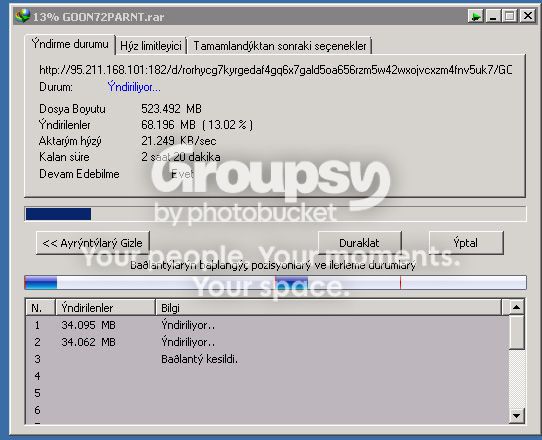The width and height of the screenshot is (542, 440).
Task: Click the green arrow tray icon button
Action: (475, 16)
